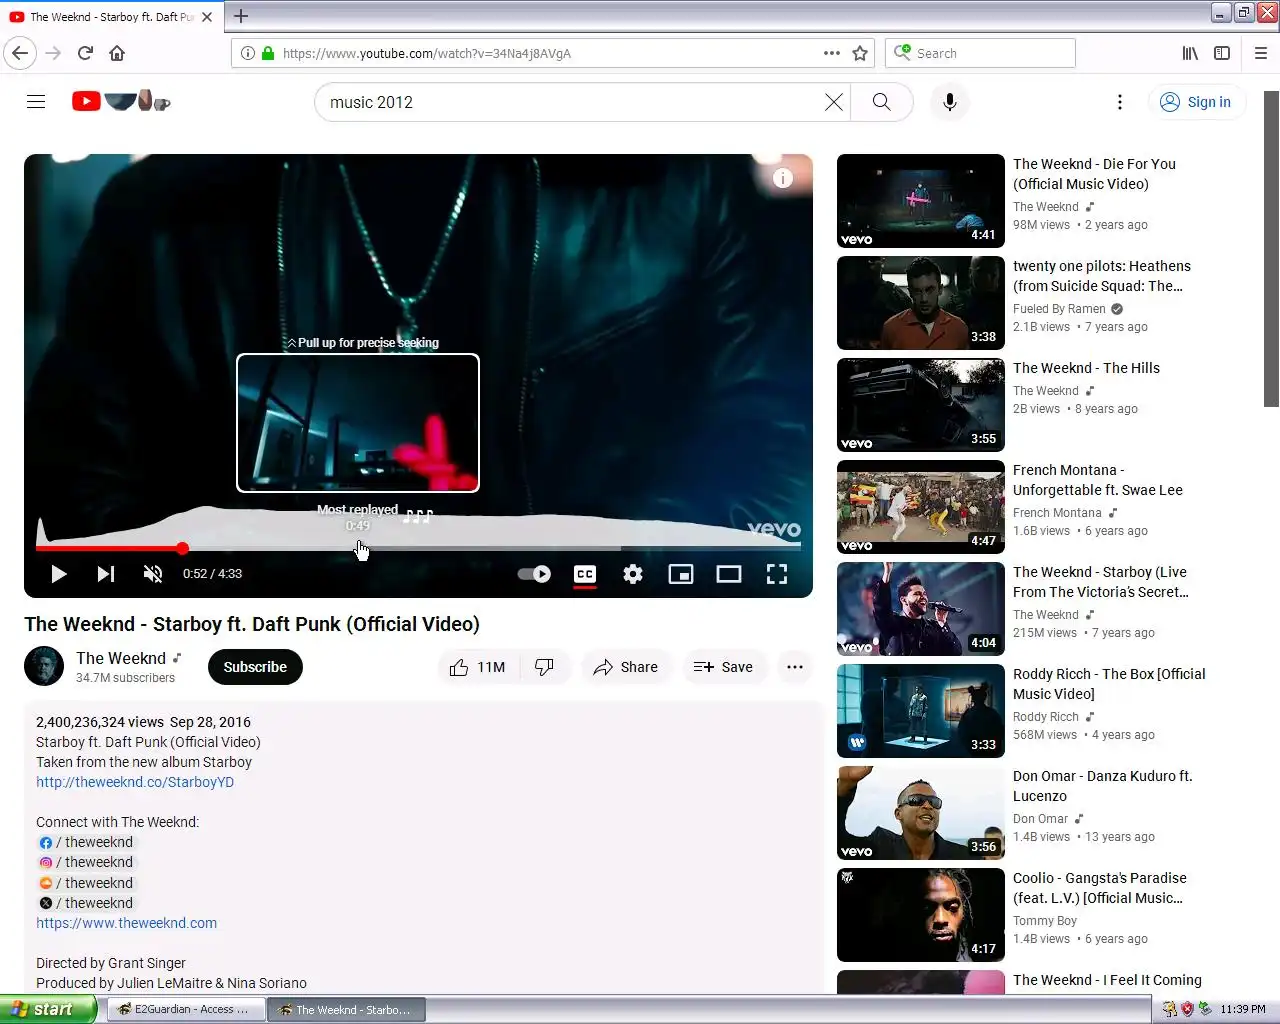Open YouTube settings three-dot menu
Image resolution: width=1280 pixels, height=1024 pixels.
[1120, 102]
